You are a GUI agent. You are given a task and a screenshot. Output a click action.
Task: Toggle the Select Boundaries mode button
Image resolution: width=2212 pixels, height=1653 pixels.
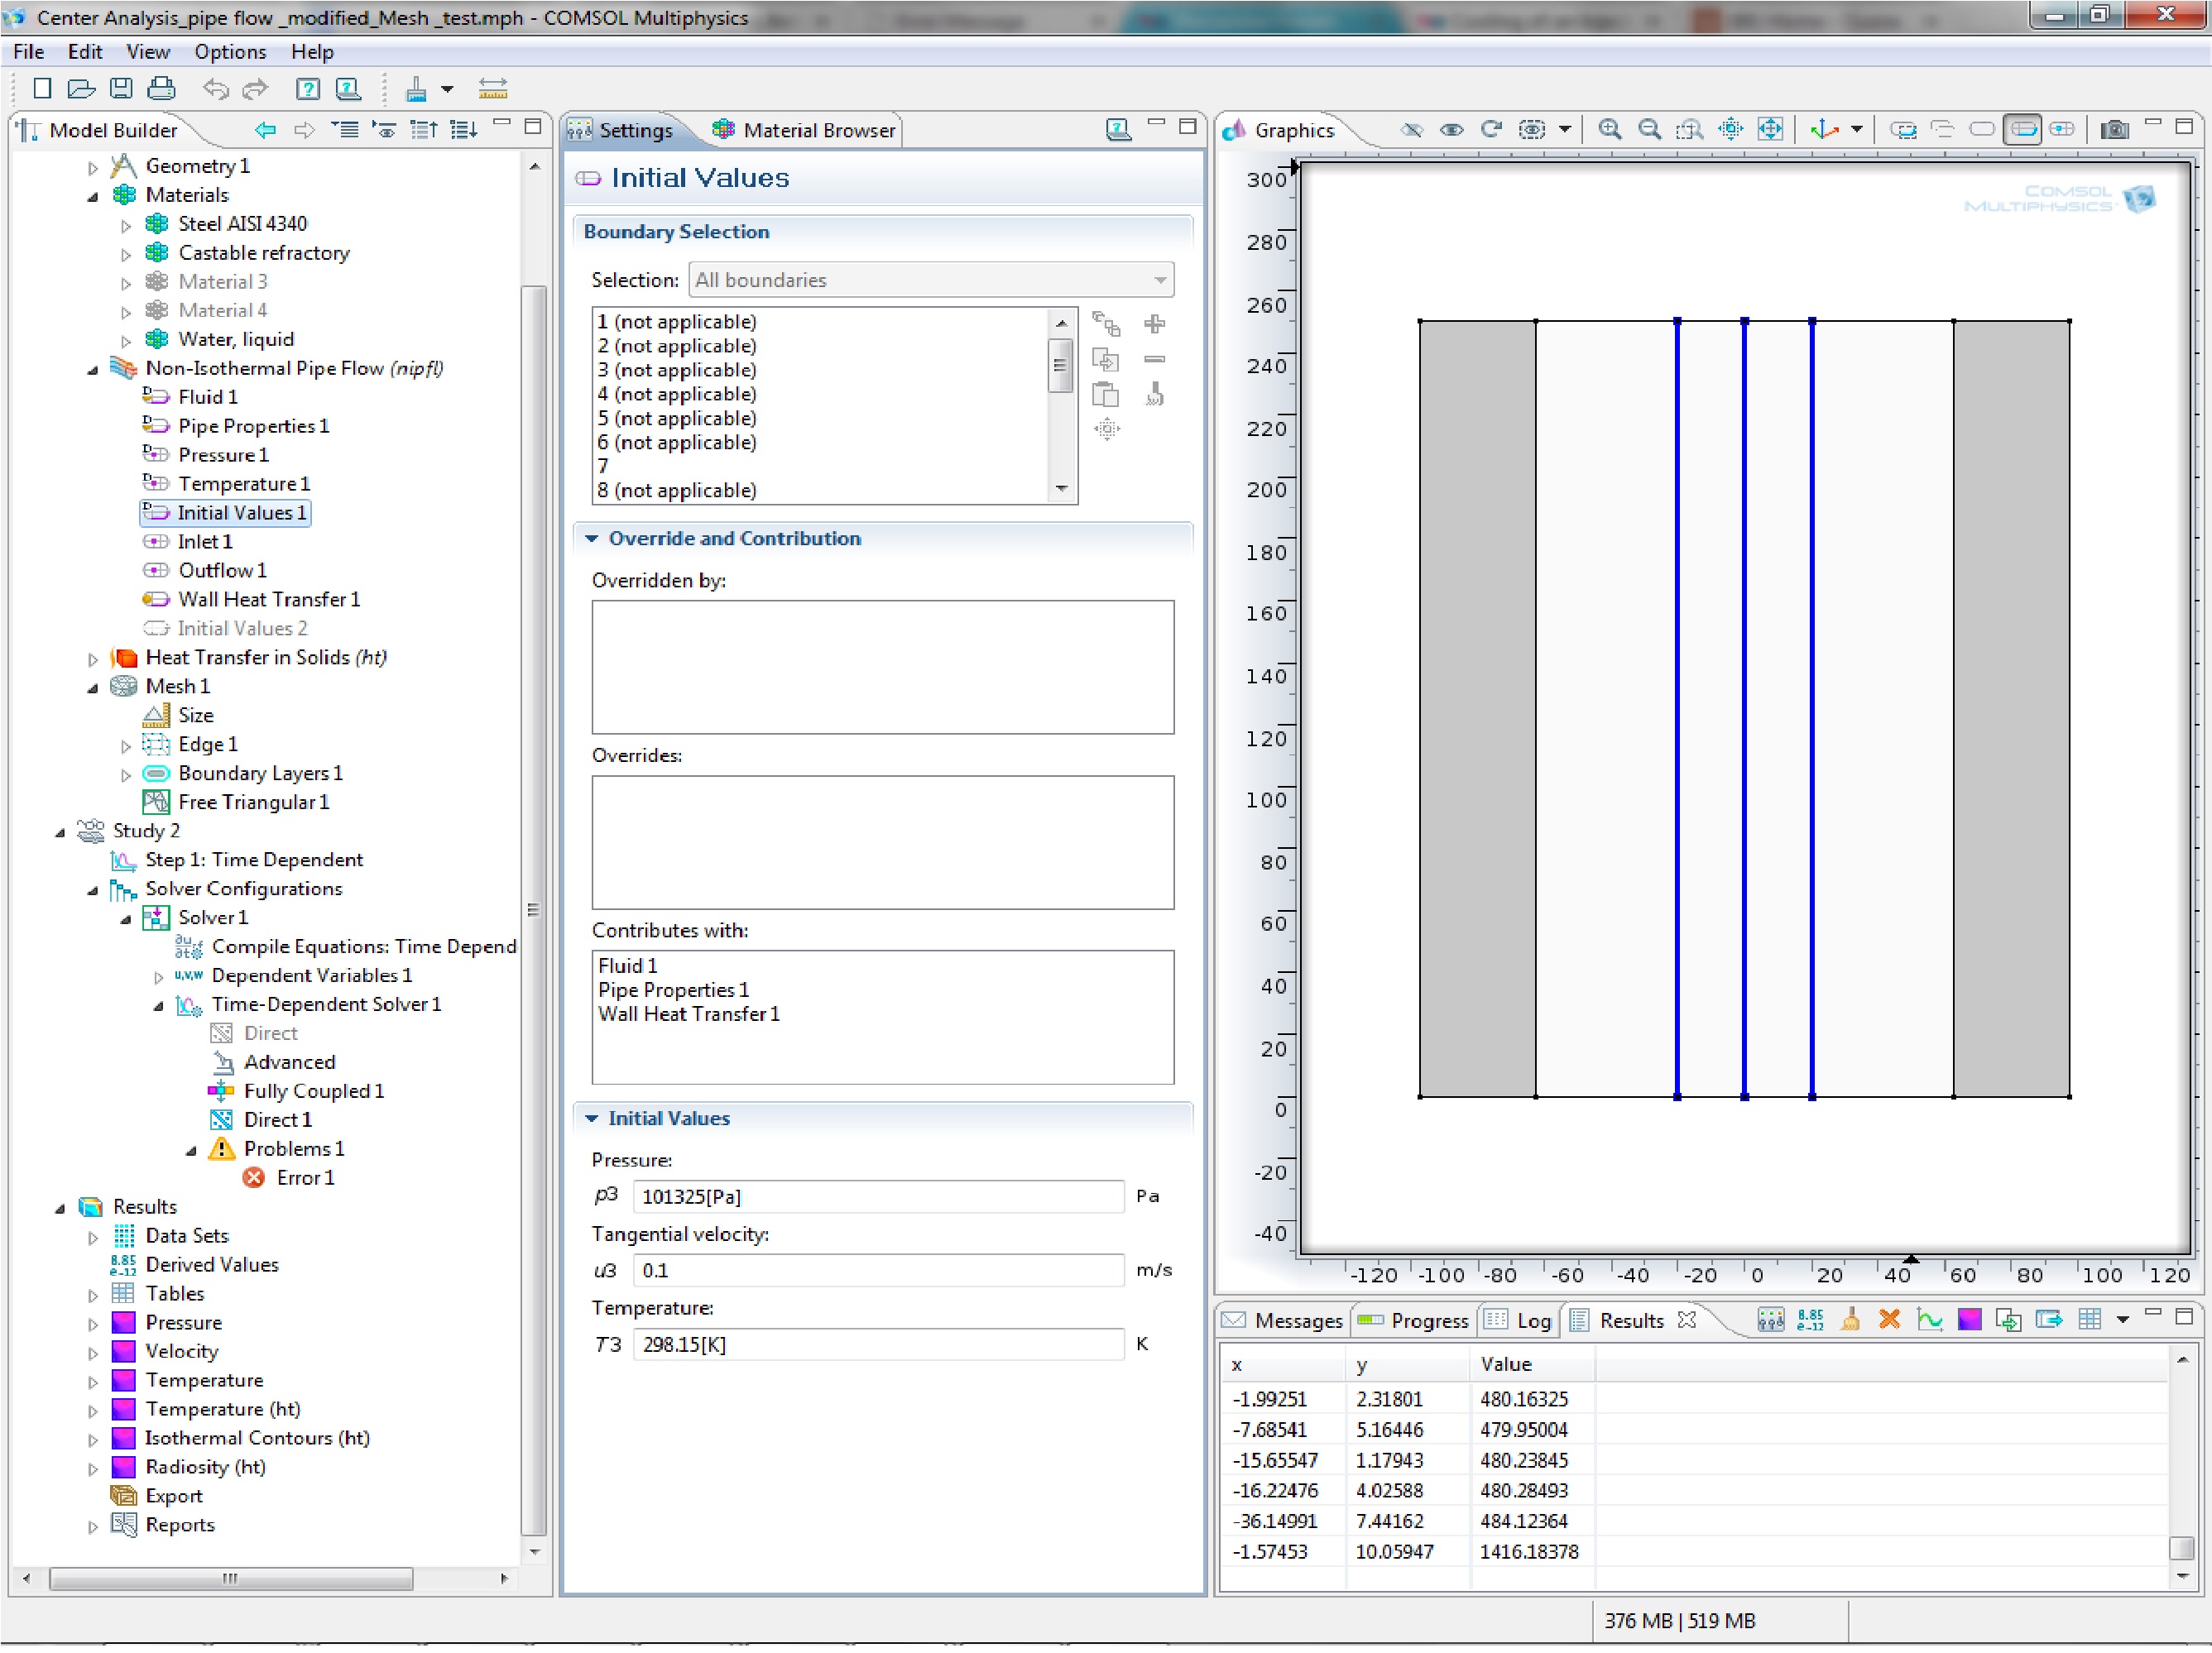point(2022,129)
